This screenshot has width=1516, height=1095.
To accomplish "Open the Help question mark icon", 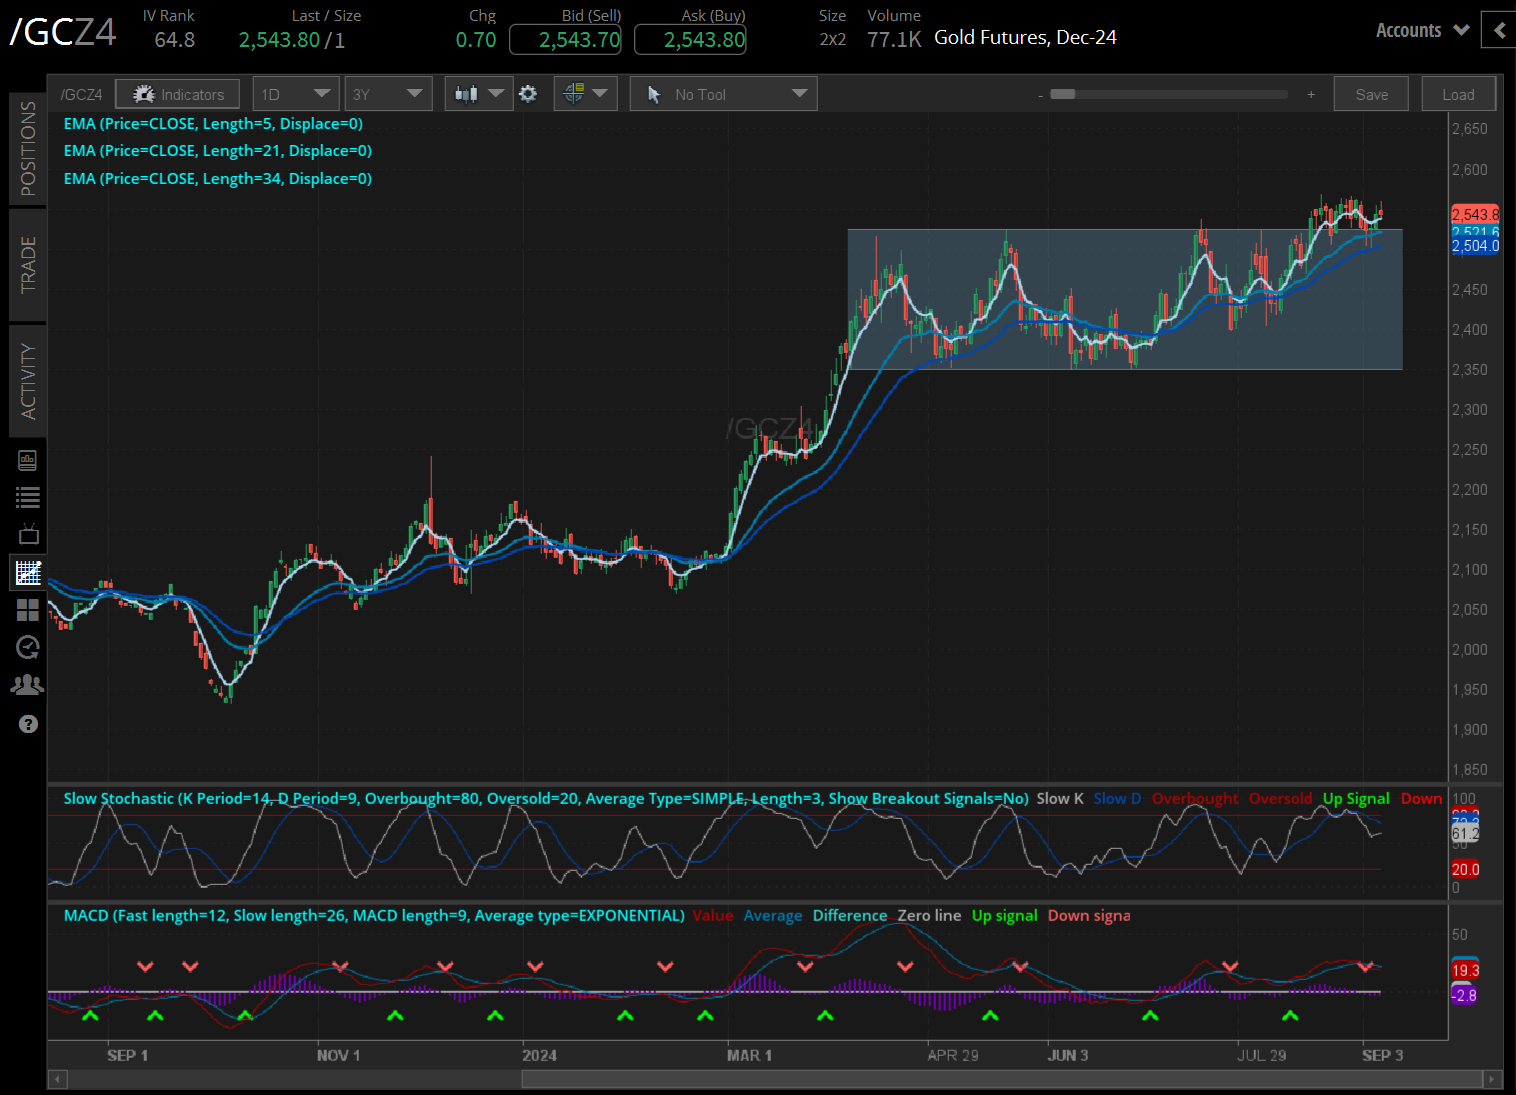I will point(28,724).
